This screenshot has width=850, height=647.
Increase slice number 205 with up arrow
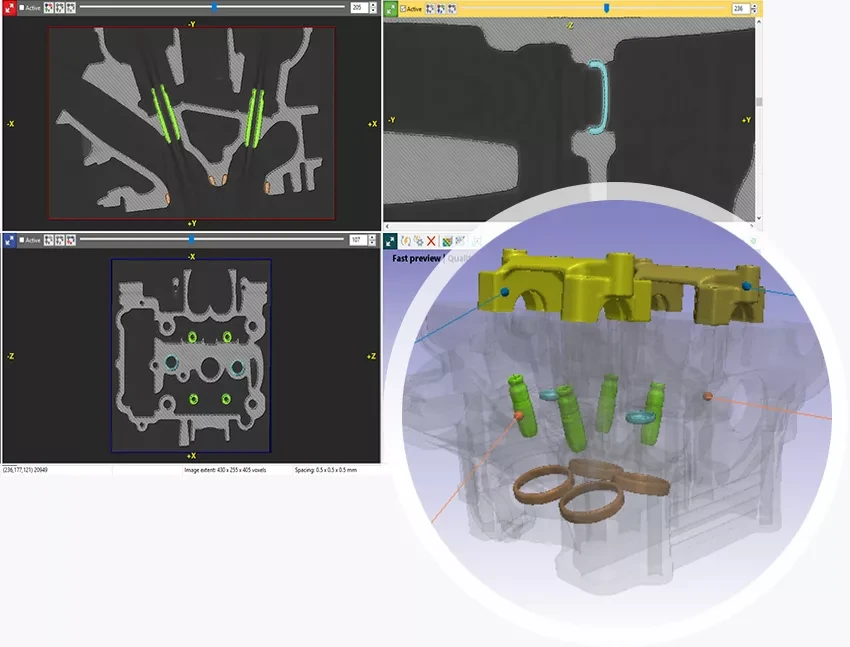pyautogui.click(x=372, y=5)
